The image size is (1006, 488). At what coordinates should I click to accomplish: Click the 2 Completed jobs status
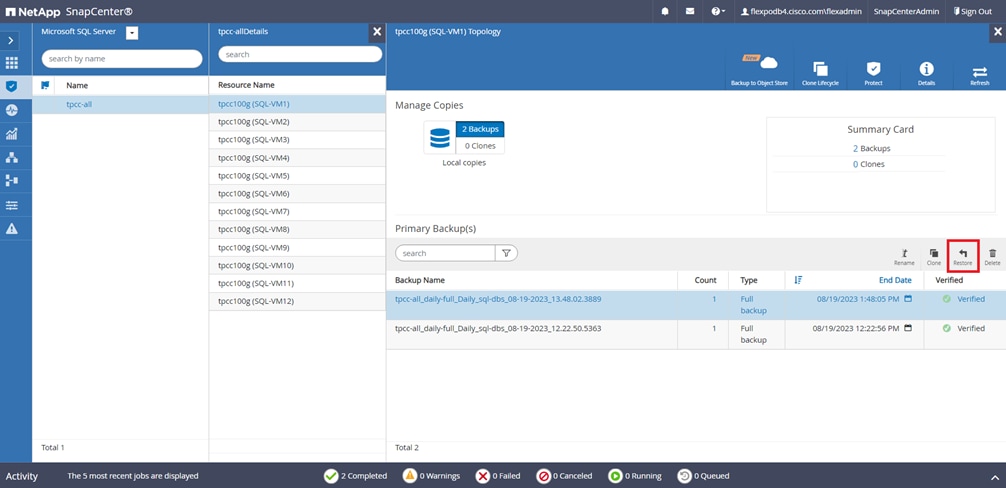coord(355,476)
